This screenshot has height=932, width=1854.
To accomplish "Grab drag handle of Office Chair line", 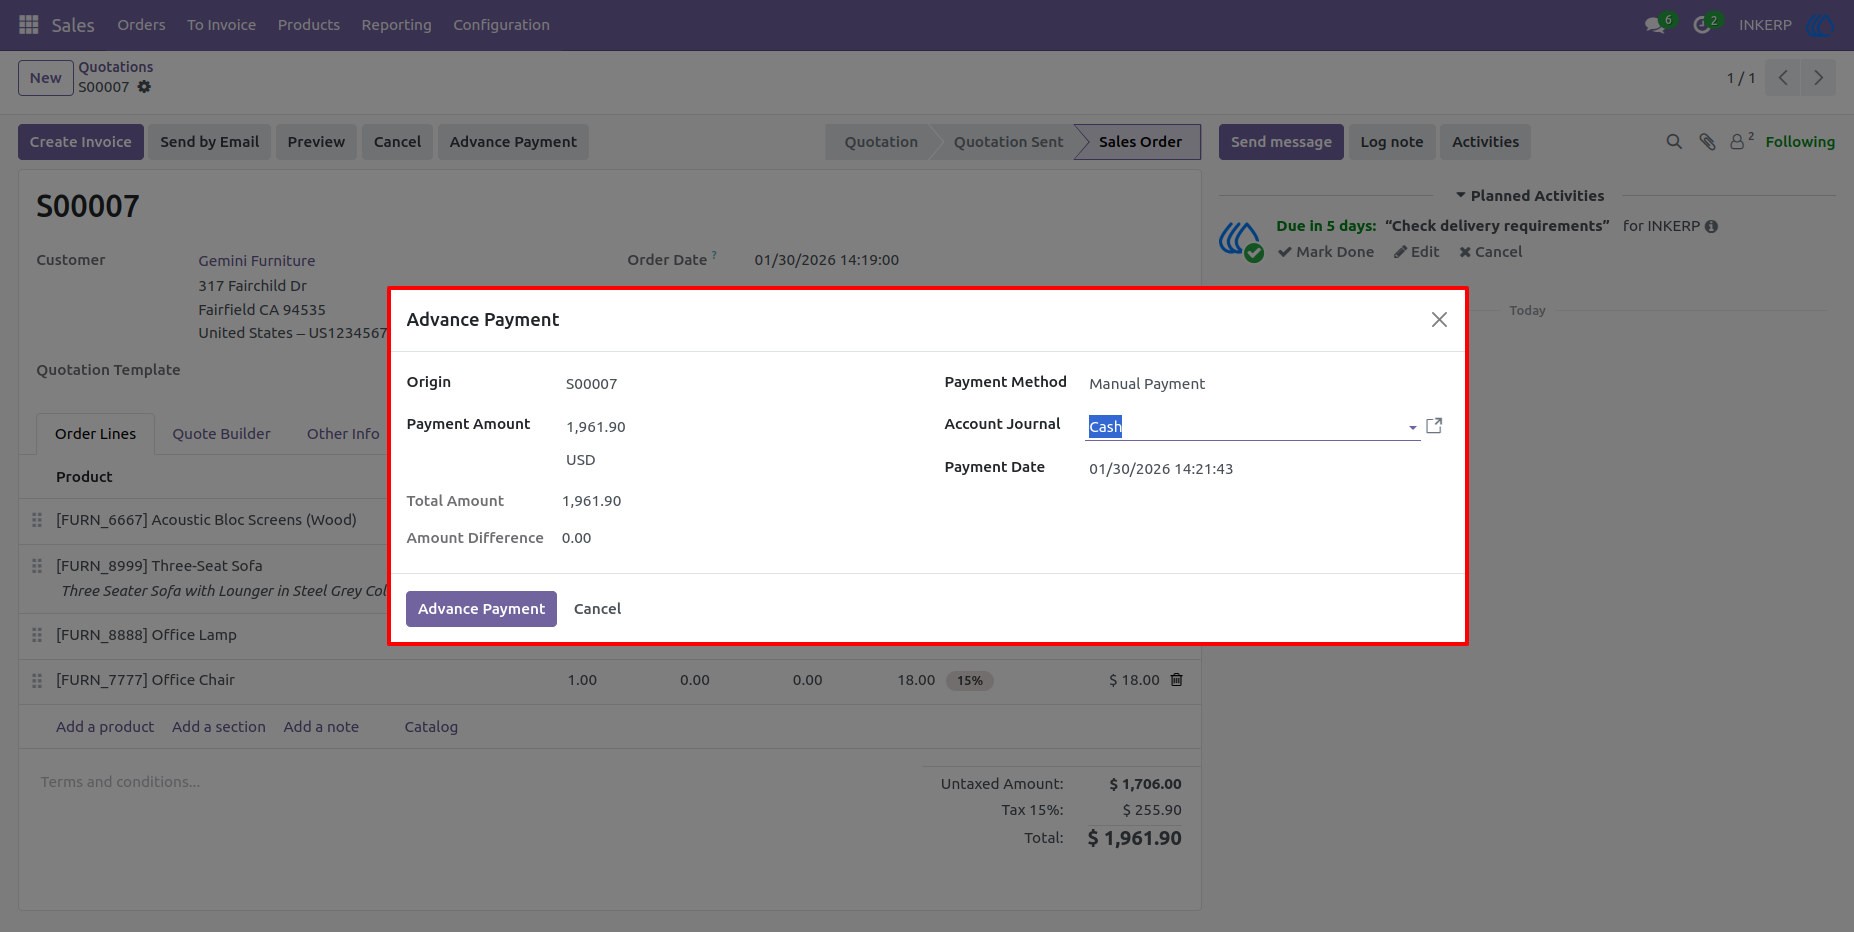I will pyautogui.click(x=37, y=680).
